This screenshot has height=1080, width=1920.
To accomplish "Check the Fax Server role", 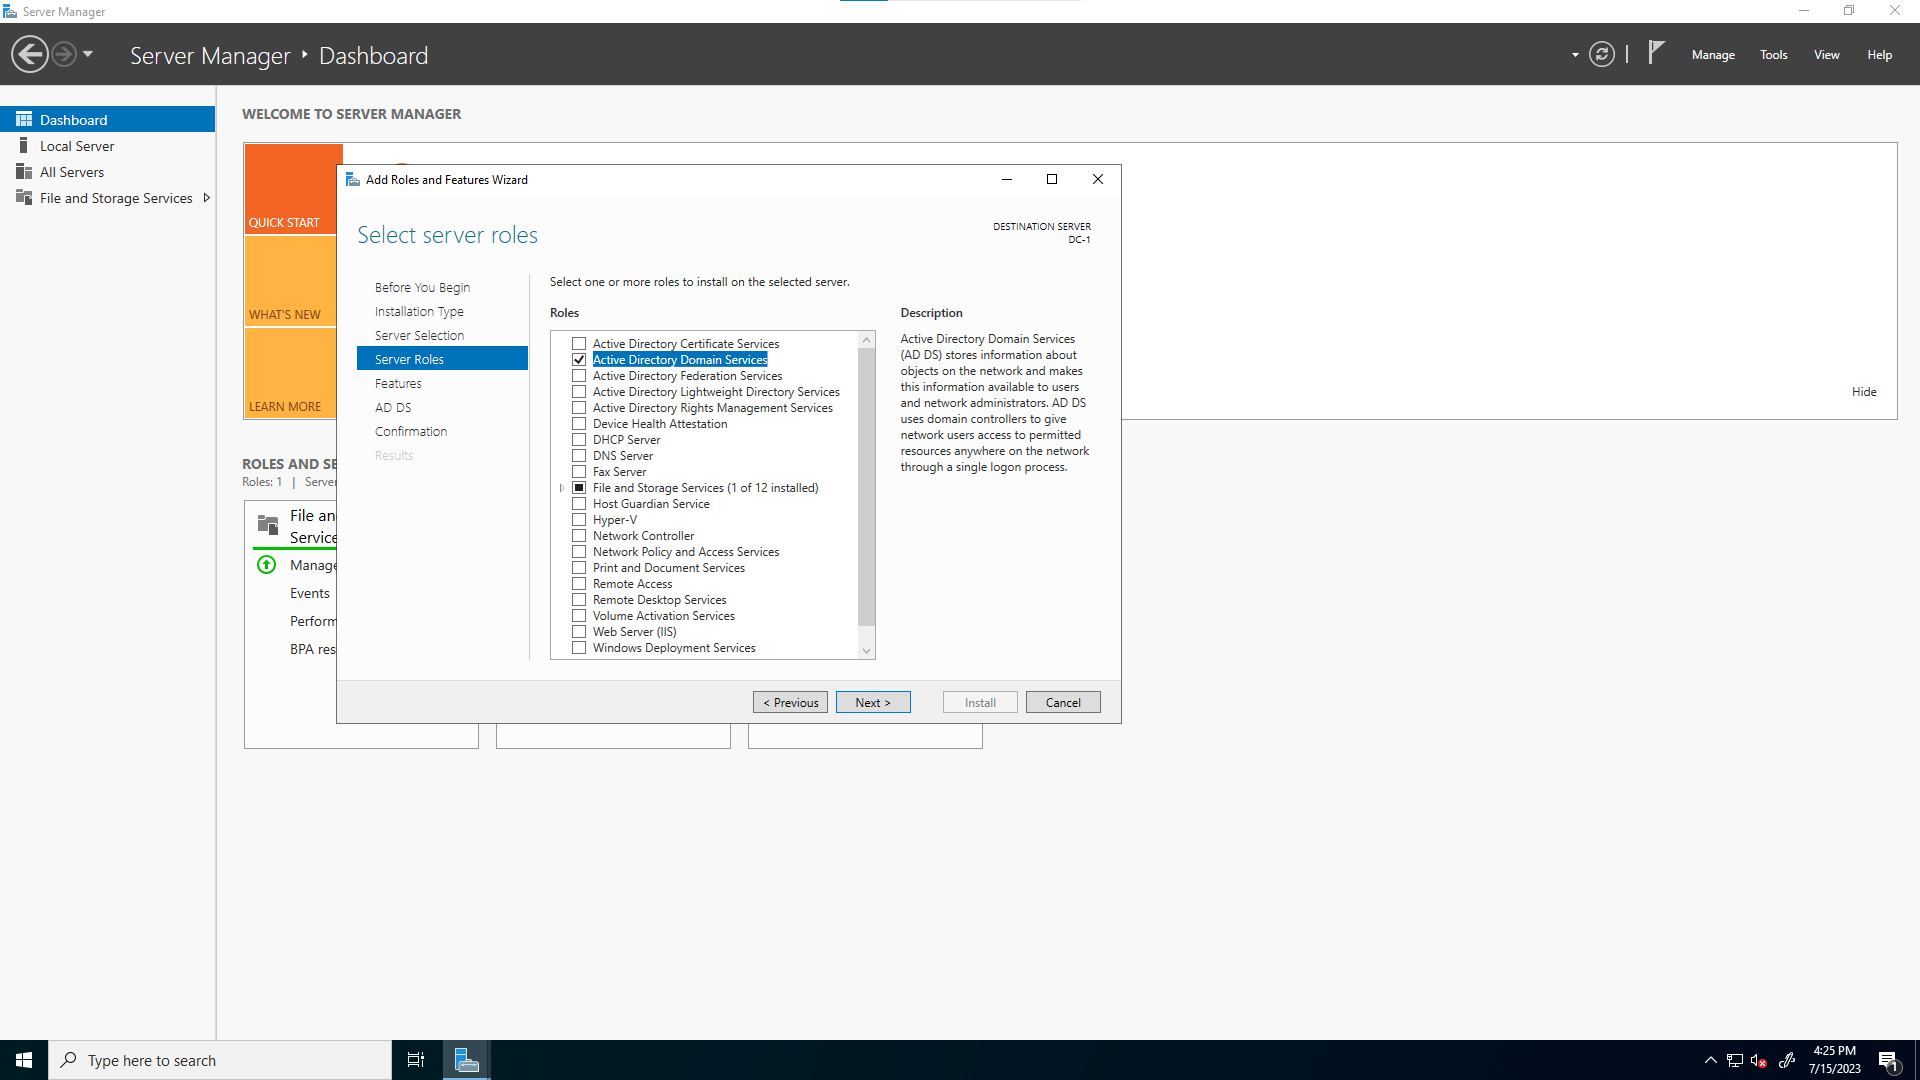I will click(x=579, y=472).
